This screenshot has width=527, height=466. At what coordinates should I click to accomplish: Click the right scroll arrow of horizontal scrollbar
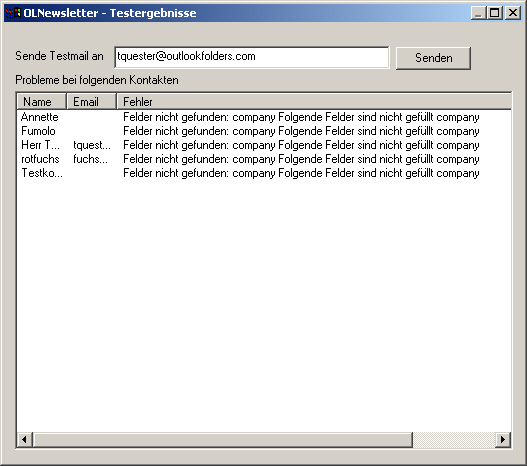(x=503, y=439)
